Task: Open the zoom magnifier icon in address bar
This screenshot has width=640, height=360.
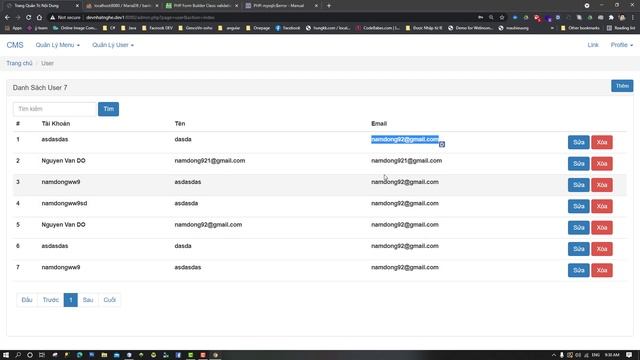Action: click(491, 18)
